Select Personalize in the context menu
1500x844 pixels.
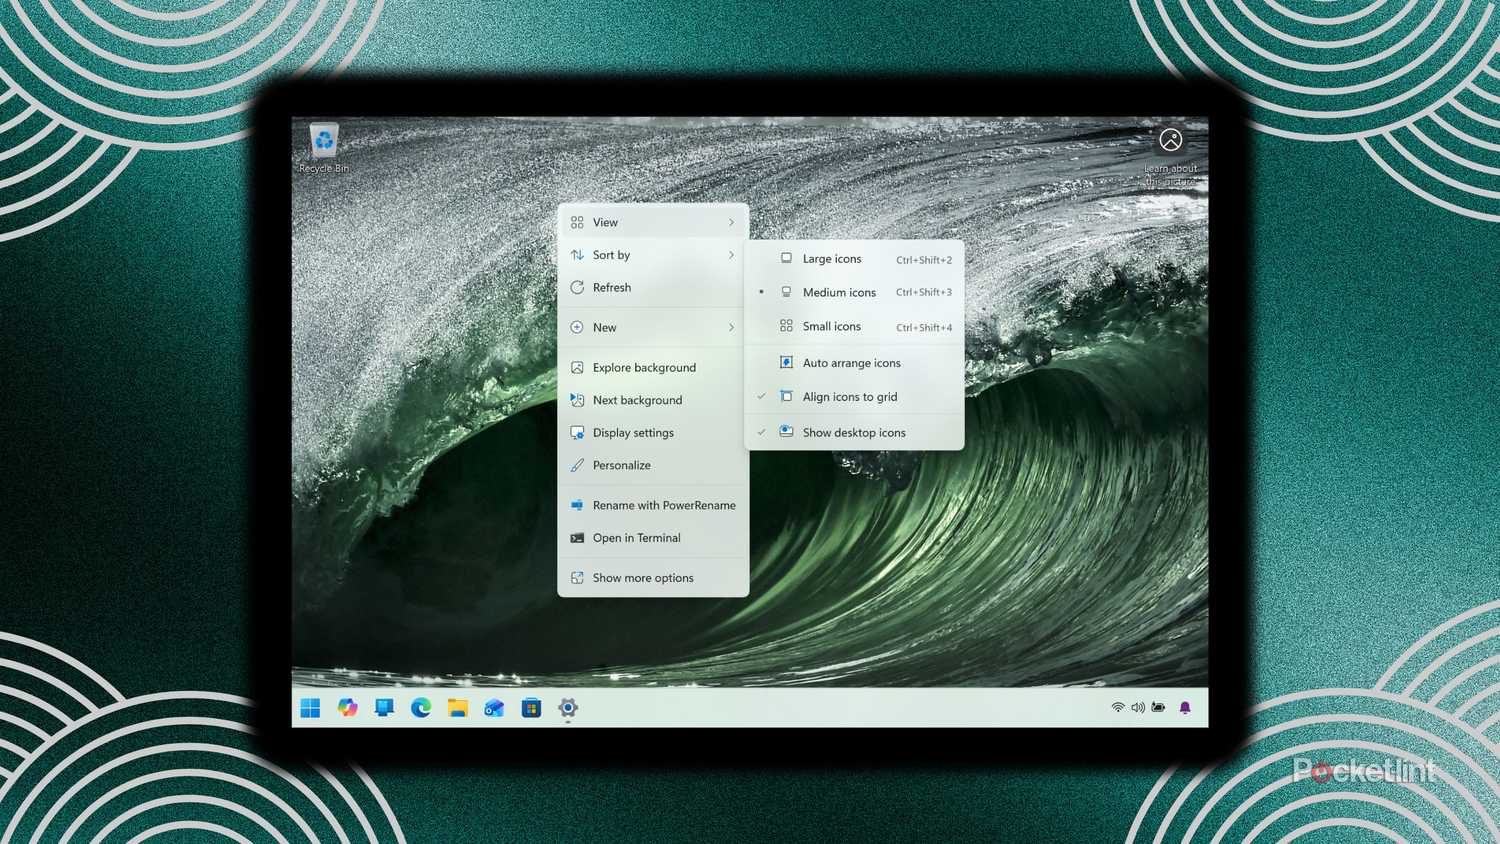coord(621,466)
